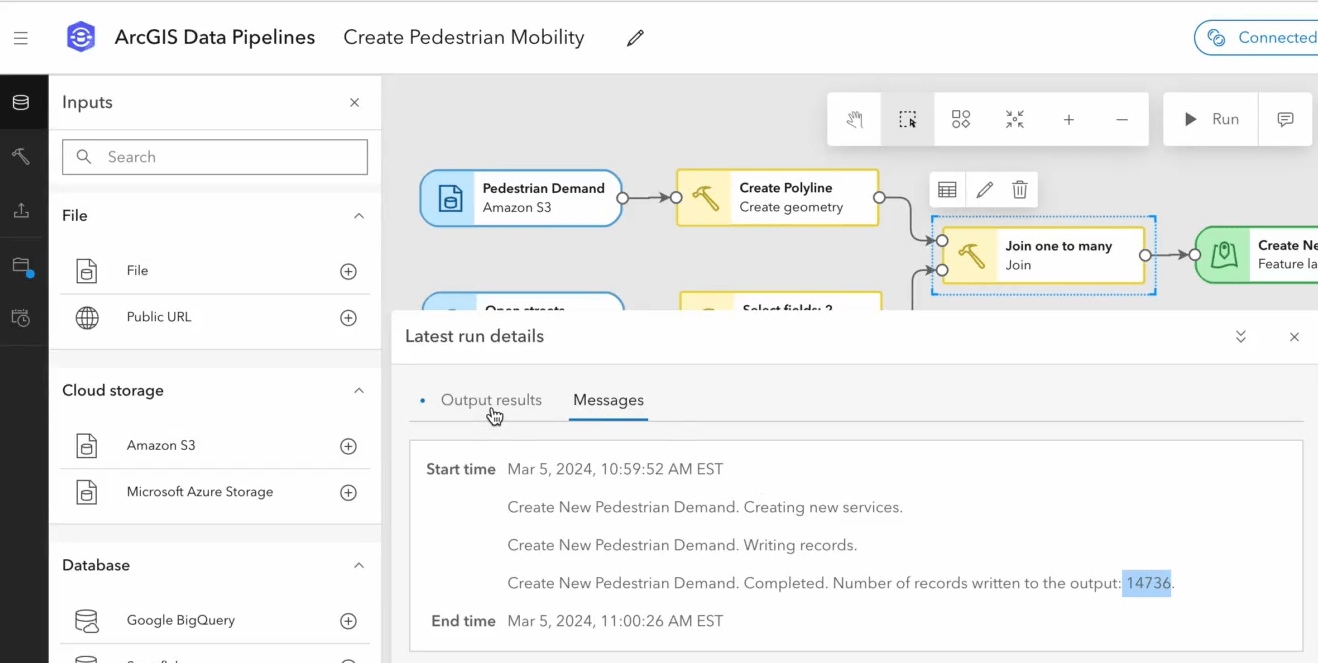Toggle the hand pan tool

(854, 118)
